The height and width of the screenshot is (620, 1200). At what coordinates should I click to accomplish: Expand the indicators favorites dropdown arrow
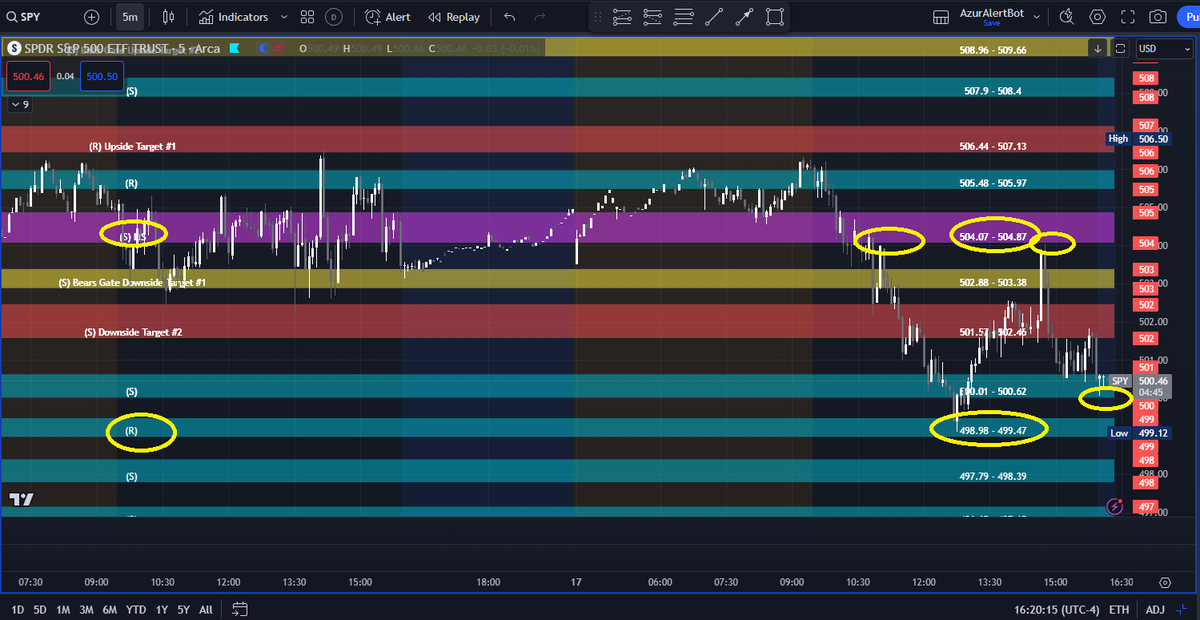point(285,17)
